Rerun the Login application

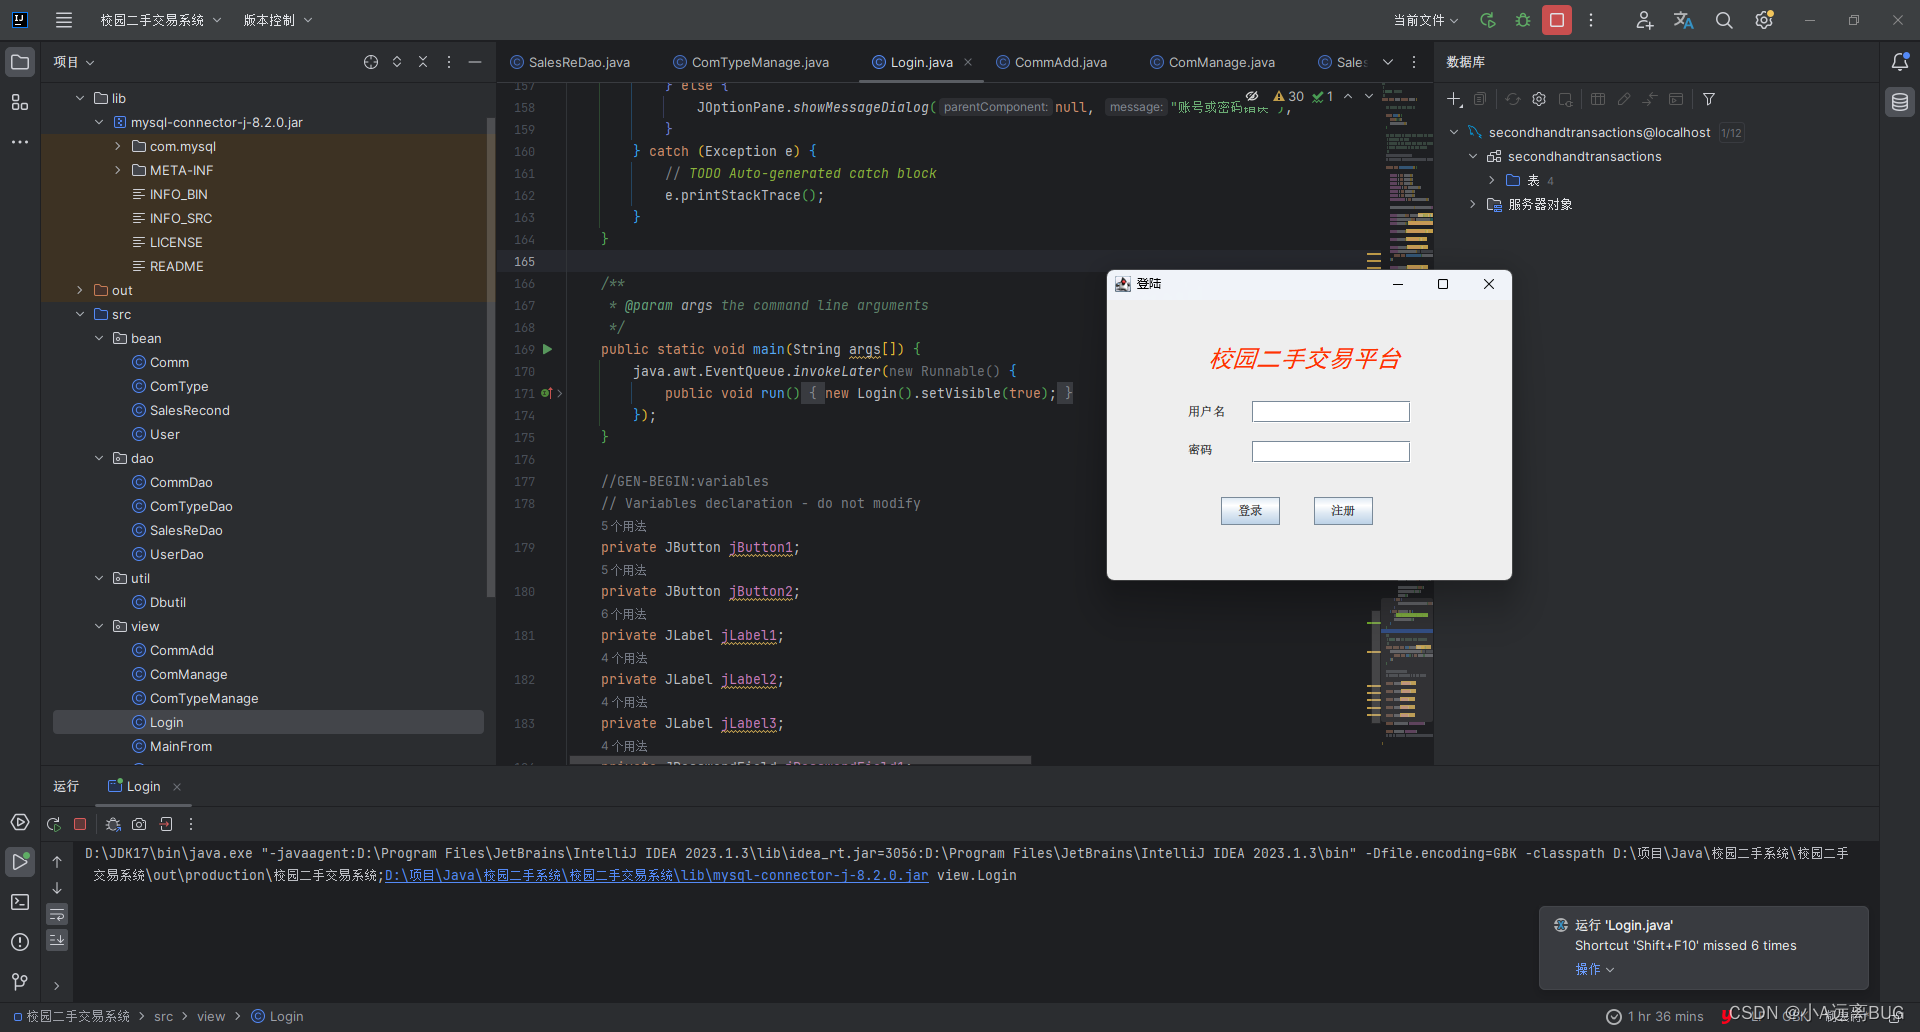coord(53,824)
